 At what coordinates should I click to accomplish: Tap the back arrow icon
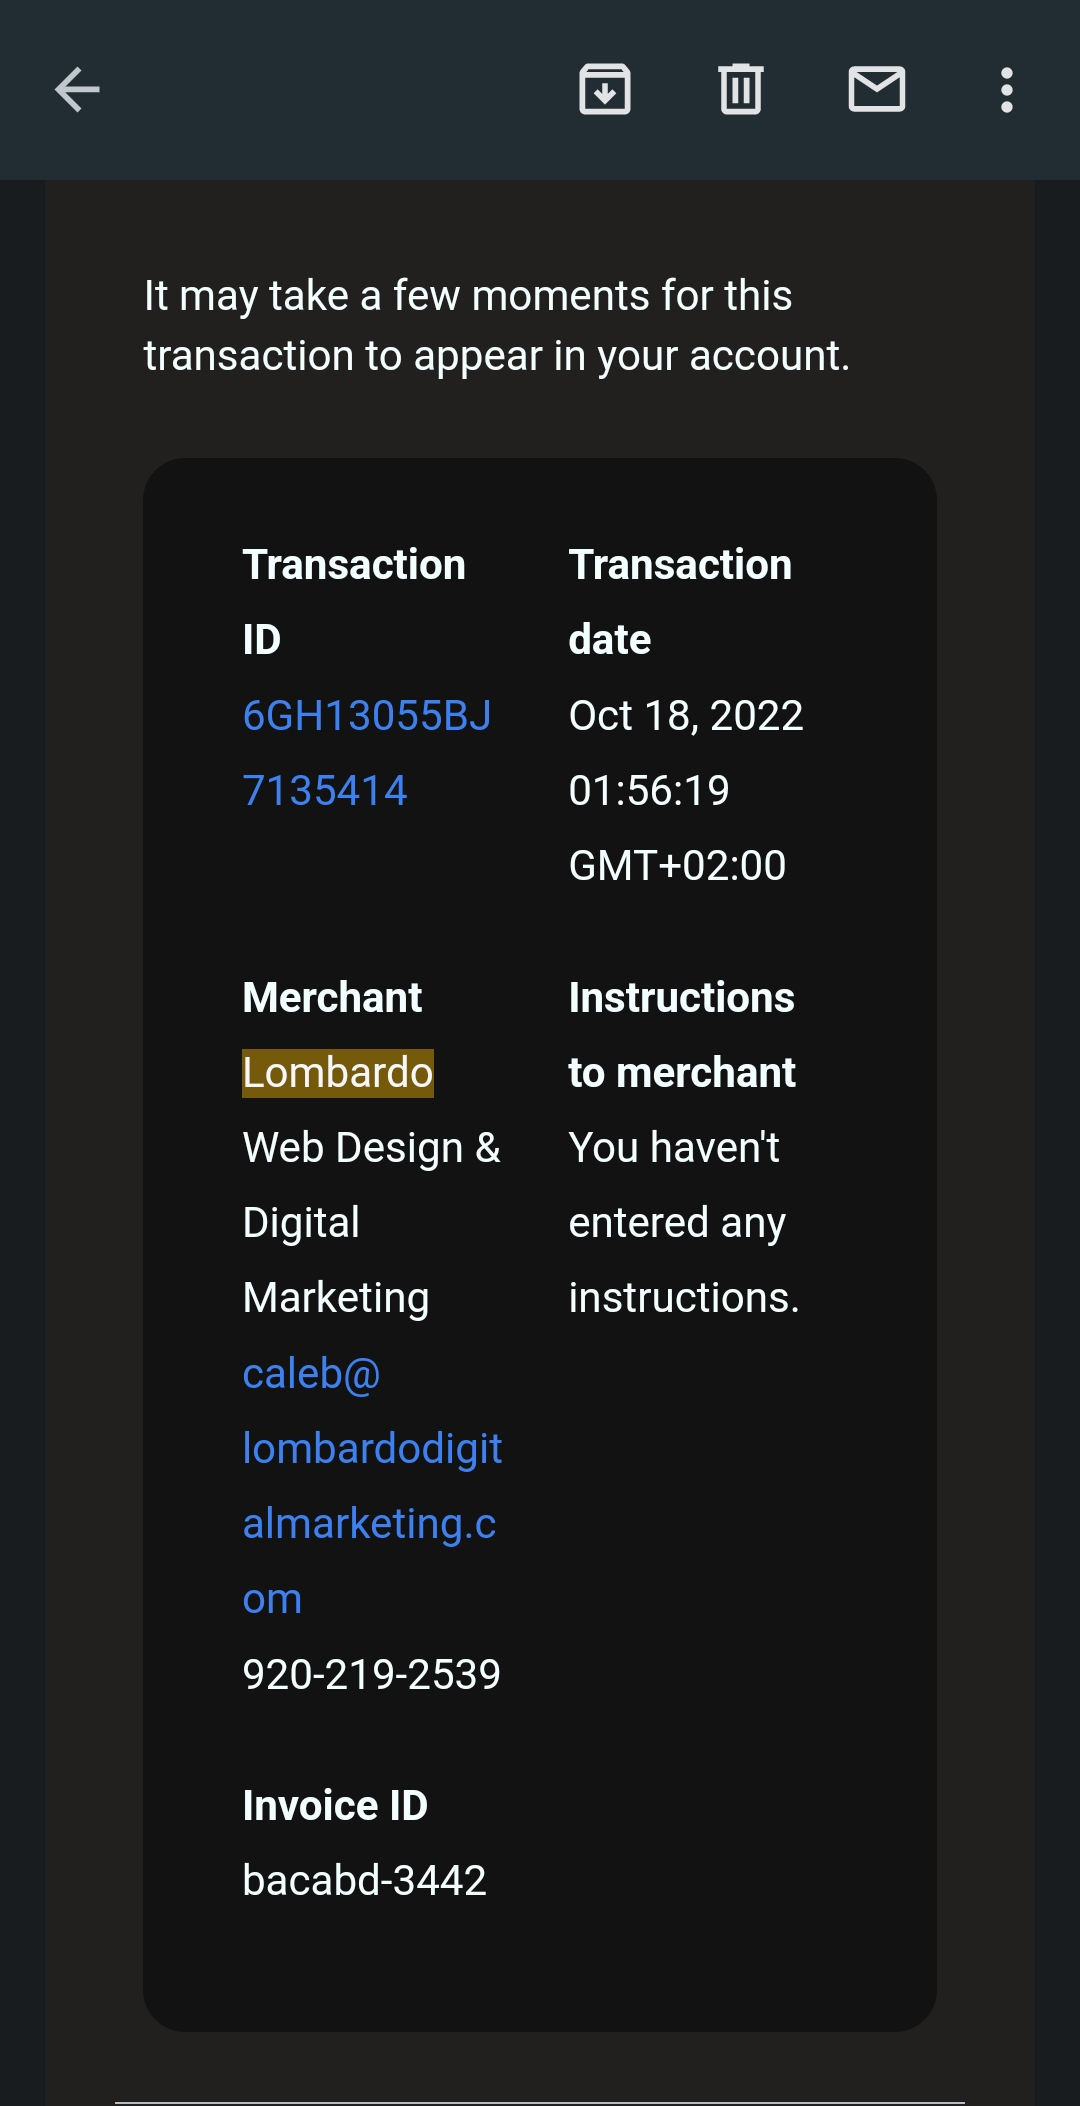[77, 90]
